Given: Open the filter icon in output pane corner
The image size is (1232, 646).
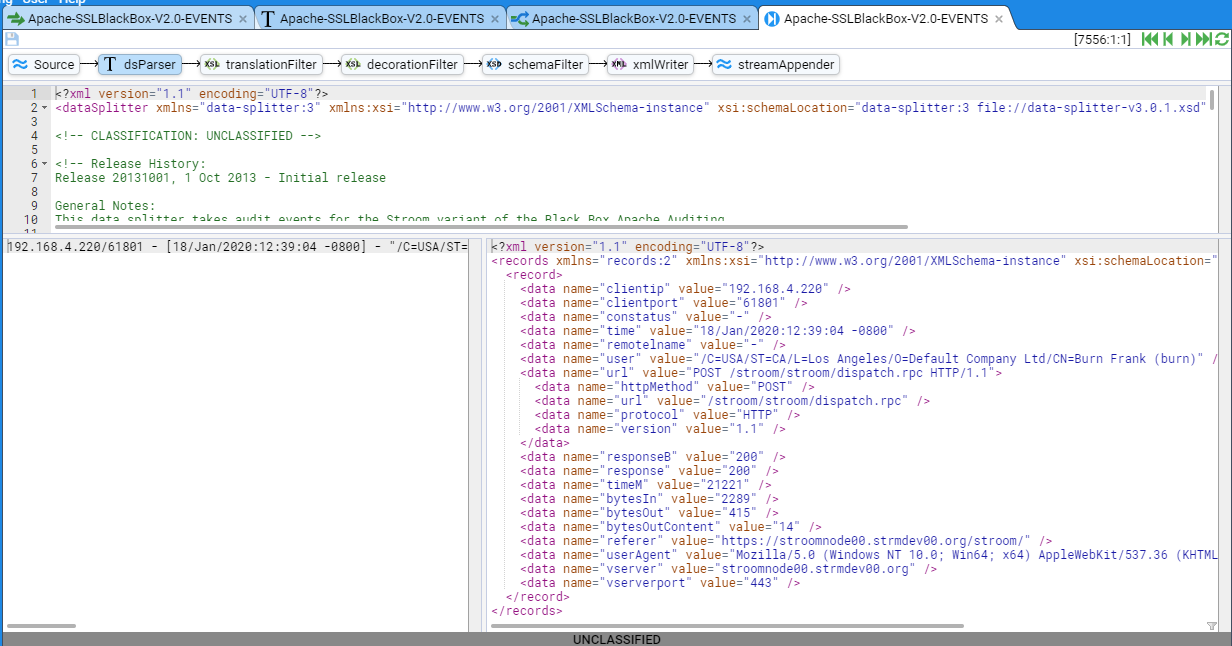Looking at the screenshot, I should (1212, 626).
